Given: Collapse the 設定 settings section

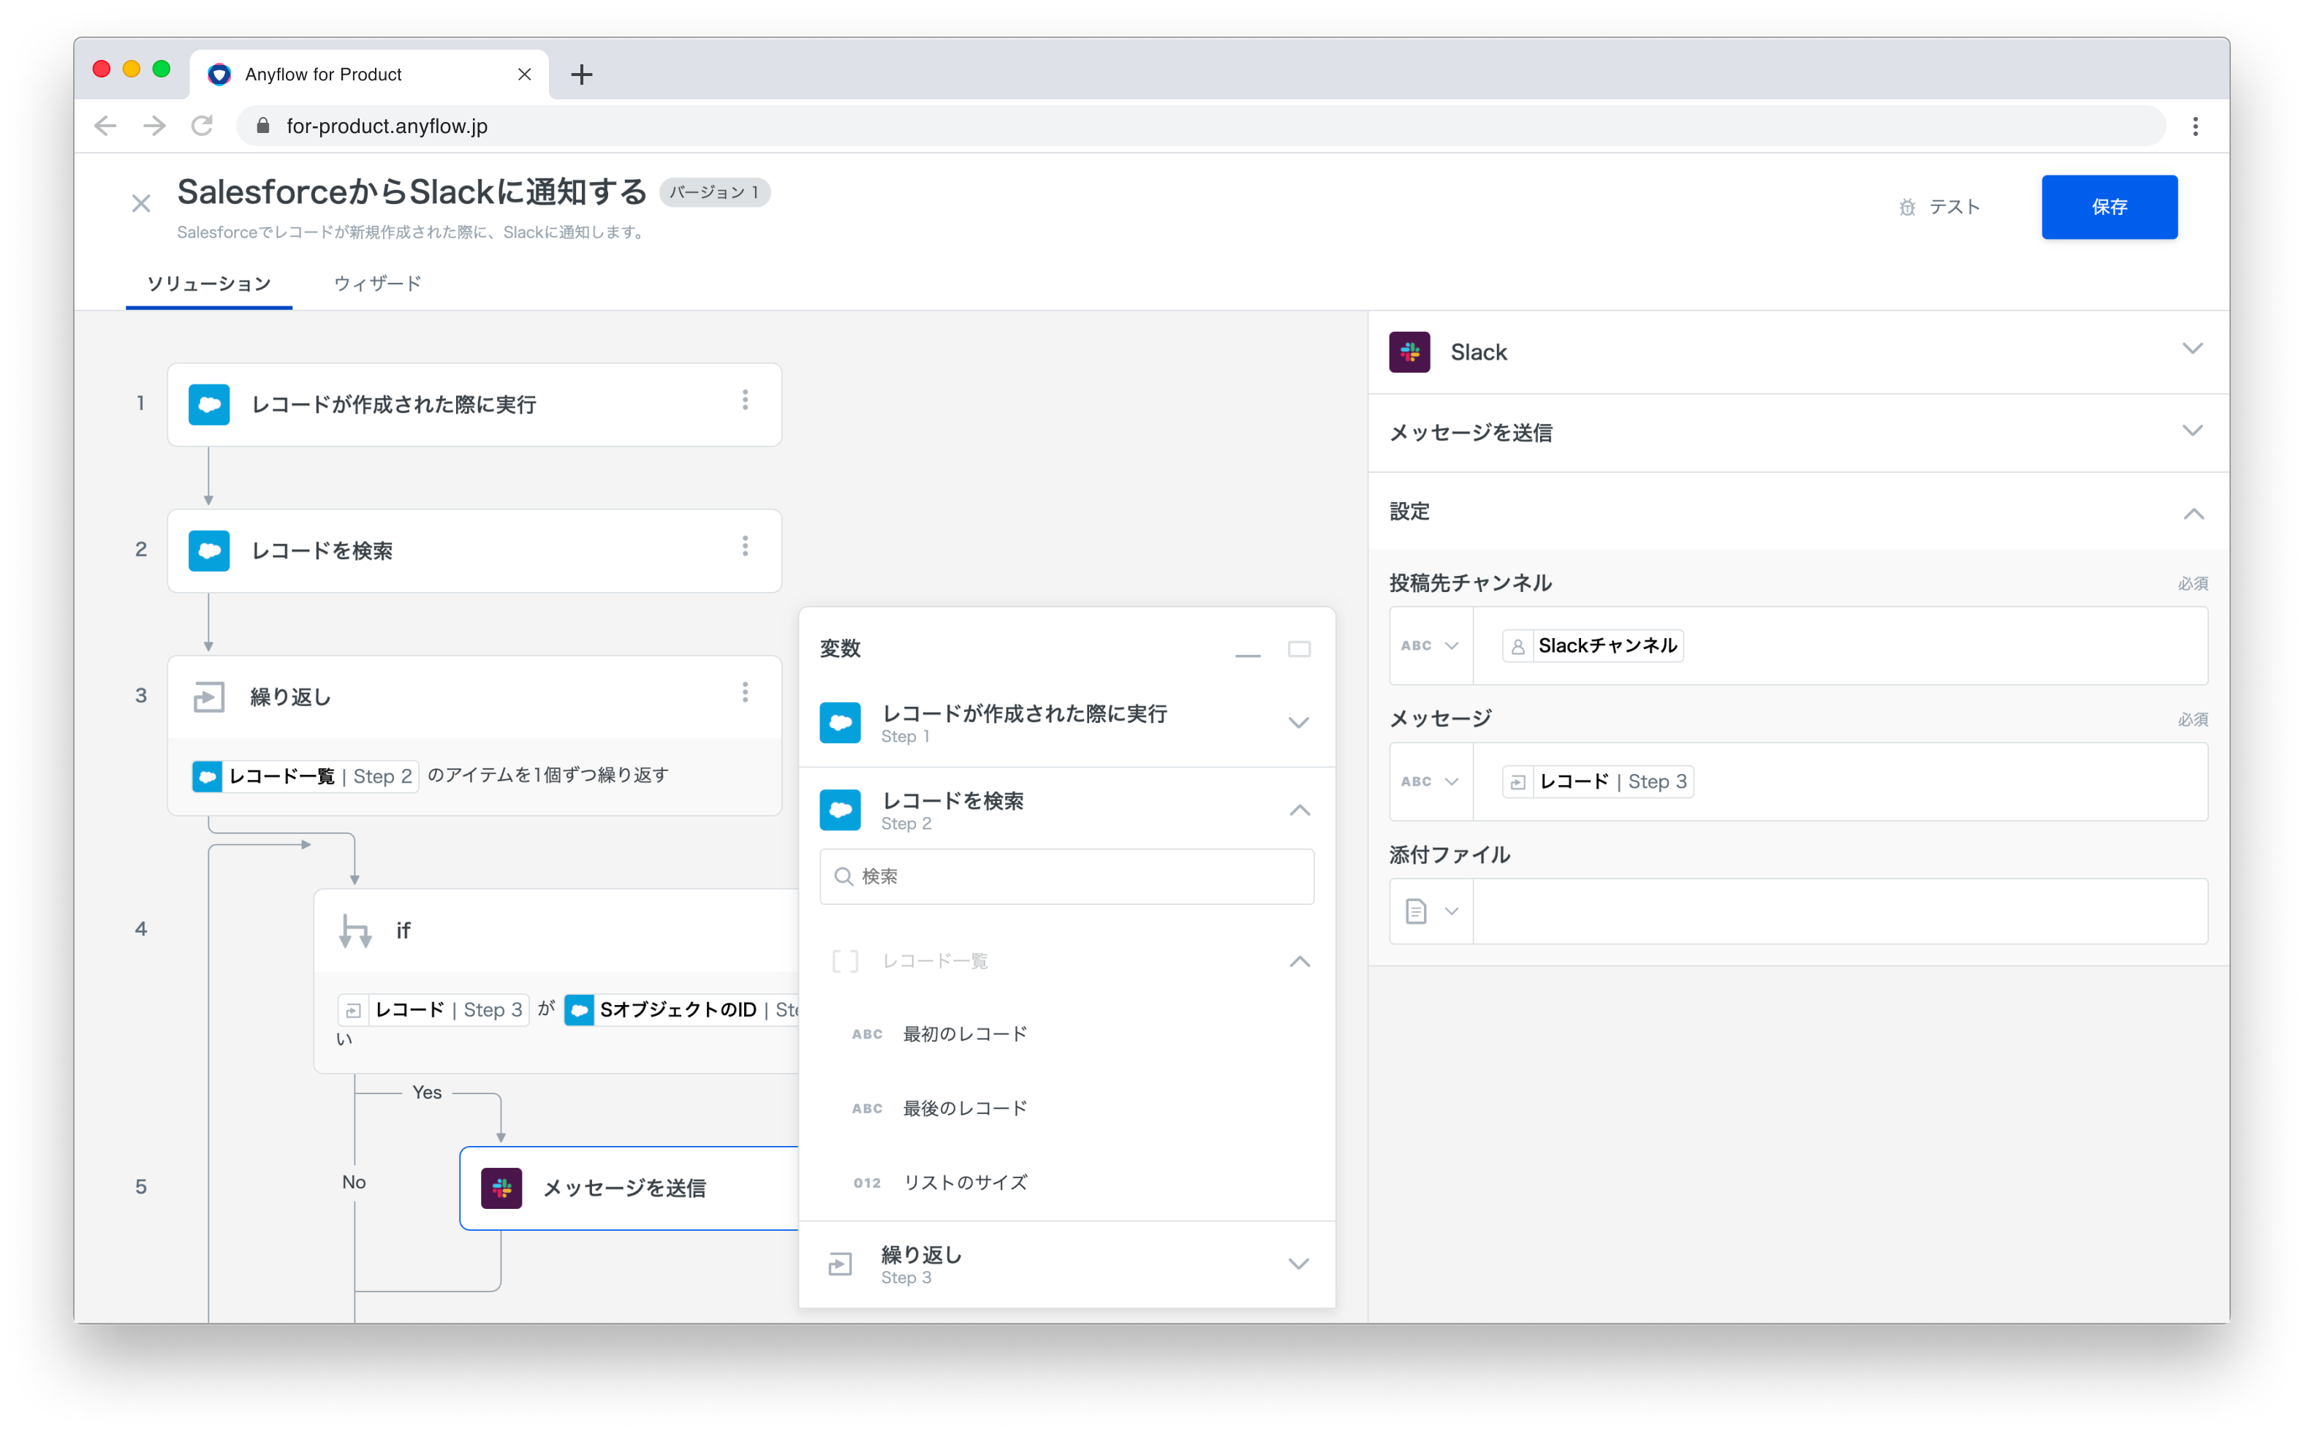Looking at the screenshot, I should pos(2193,514).
